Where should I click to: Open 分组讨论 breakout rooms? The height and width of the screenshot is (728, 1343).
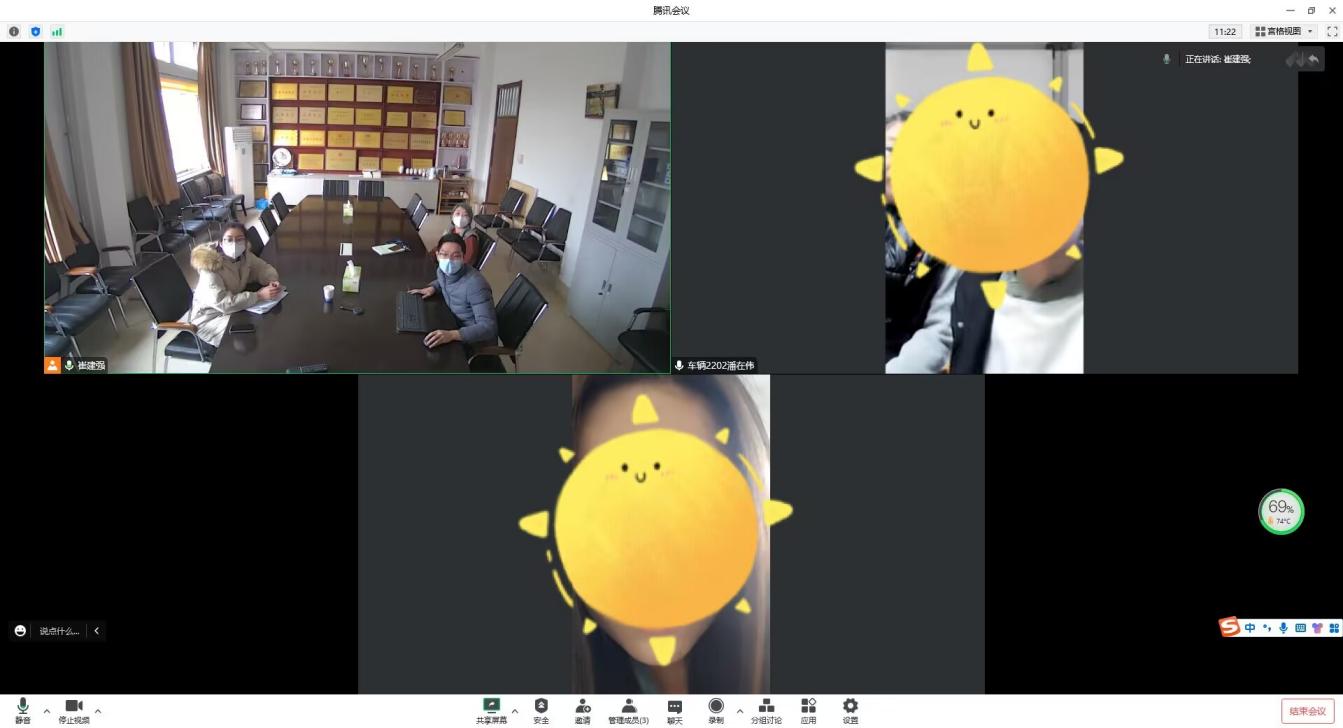pos(766,710)
